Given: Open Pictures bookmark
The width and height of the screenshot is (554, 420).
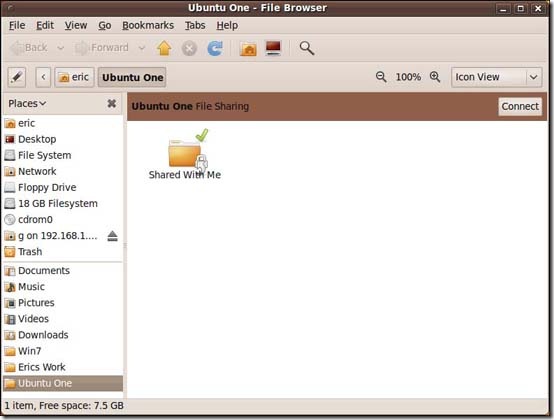Looking at the screenshot, I should (63, 303).
